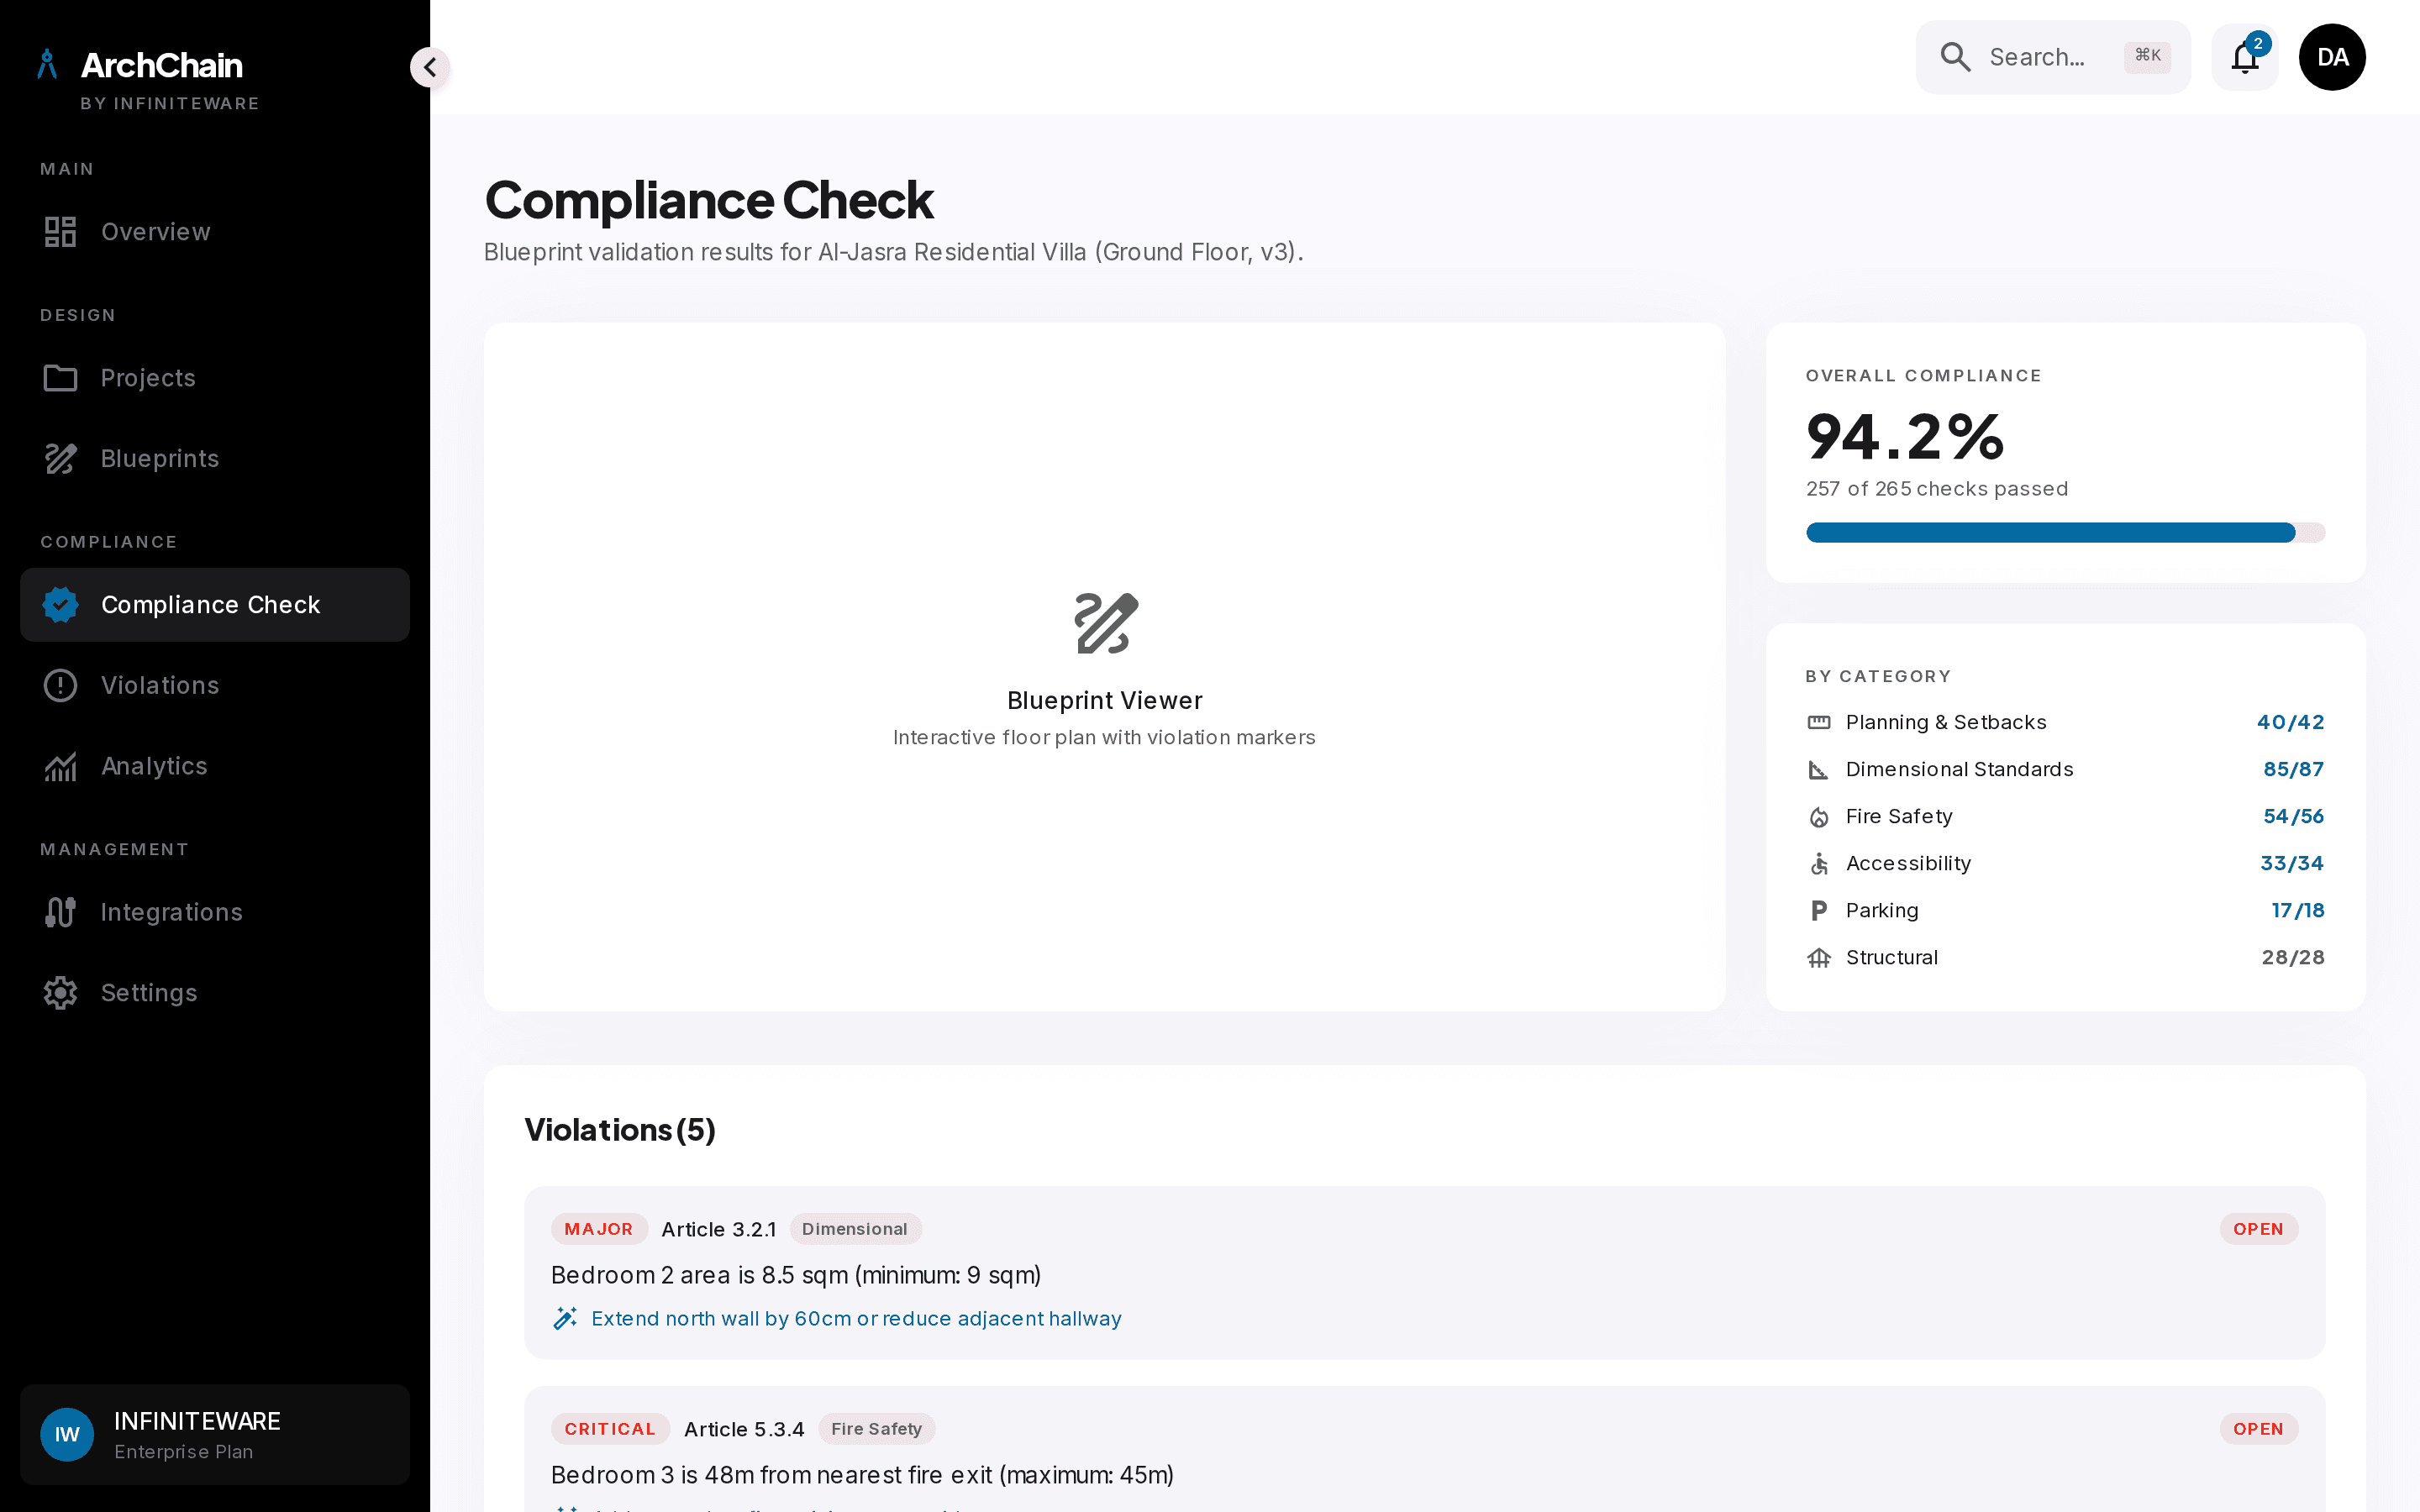
Task: Select Parking category row
Action: [2065, 911]
